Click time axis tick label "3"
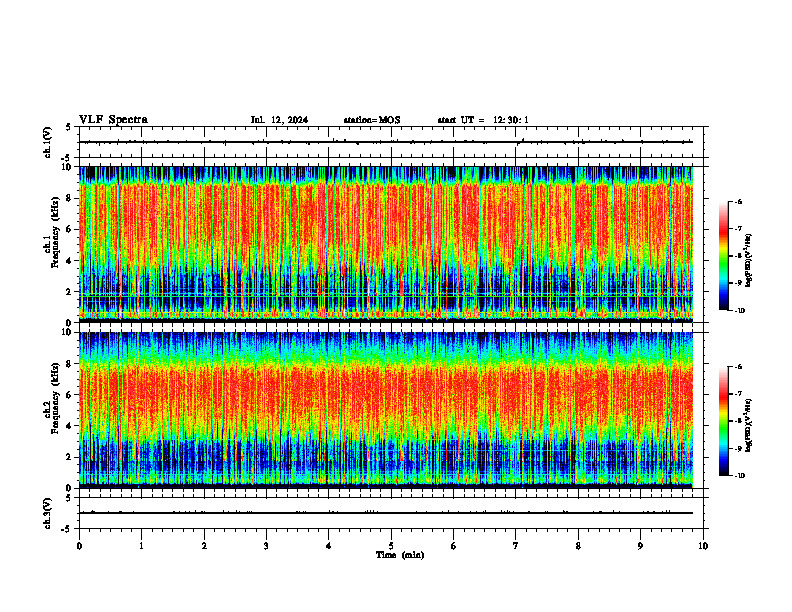 click(266, 546)
